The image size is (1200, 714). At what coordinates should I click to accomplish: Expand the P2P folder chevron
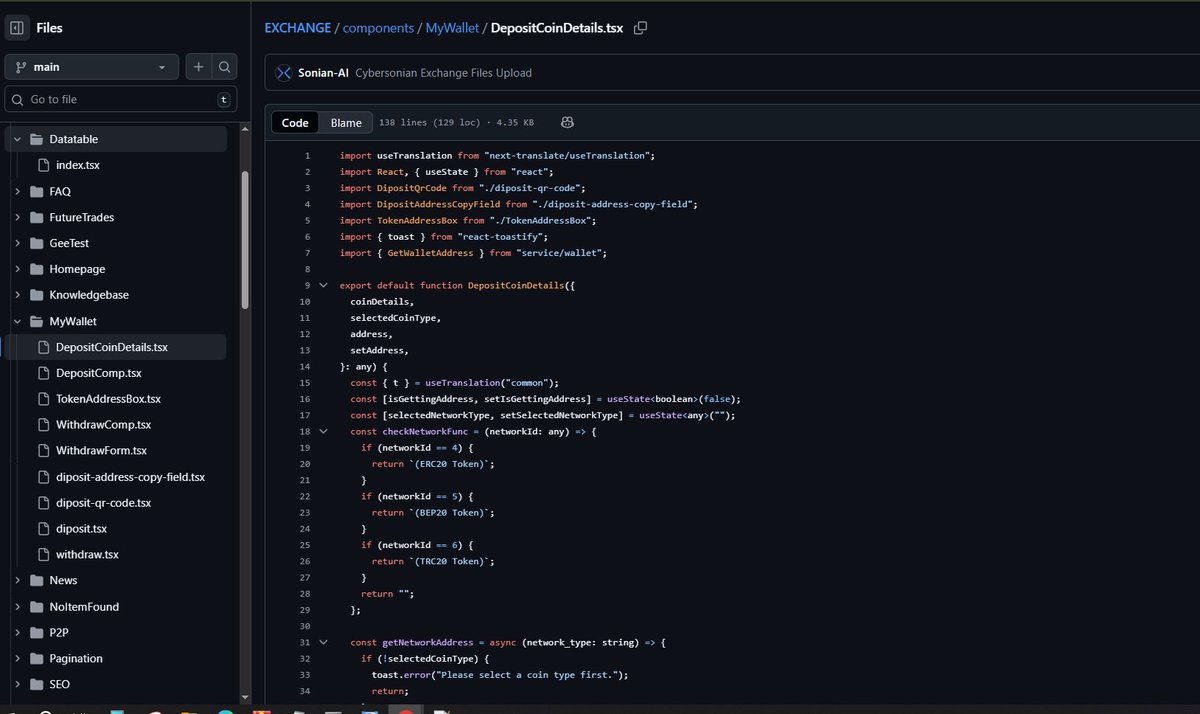(18, 633)
